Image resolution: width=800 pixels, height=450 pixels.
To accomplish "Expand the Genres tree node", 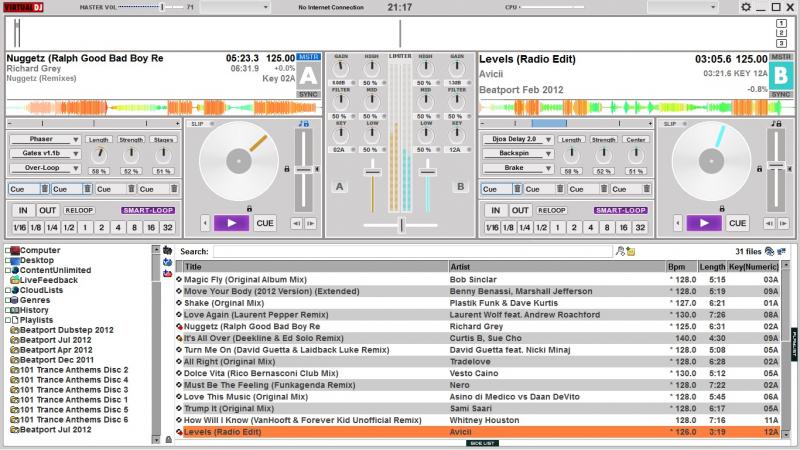I will click(8, 301).
